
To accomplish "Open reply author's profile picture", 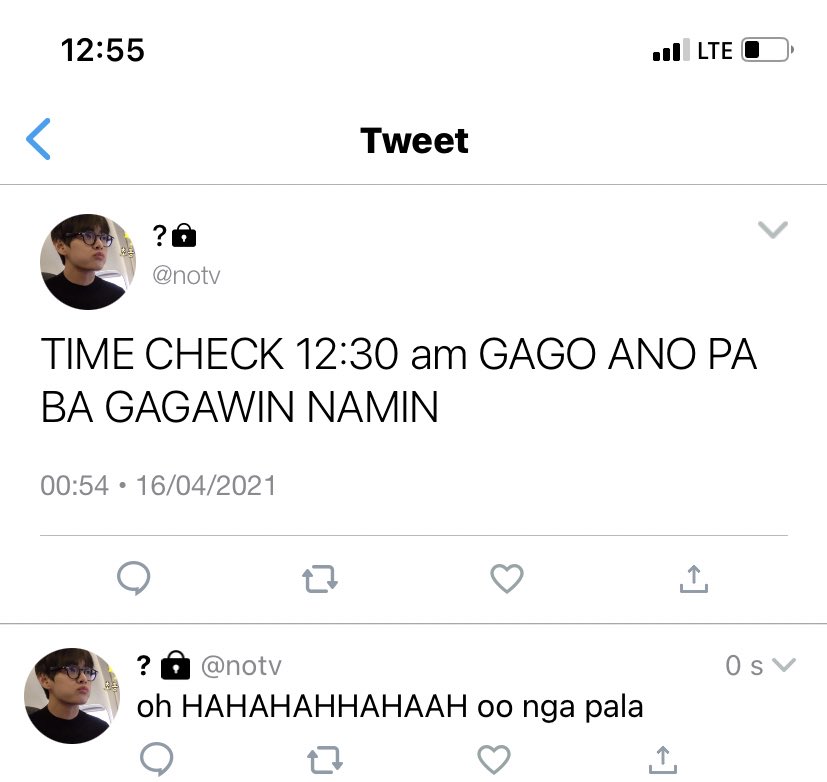I will [x=72, y=696].
